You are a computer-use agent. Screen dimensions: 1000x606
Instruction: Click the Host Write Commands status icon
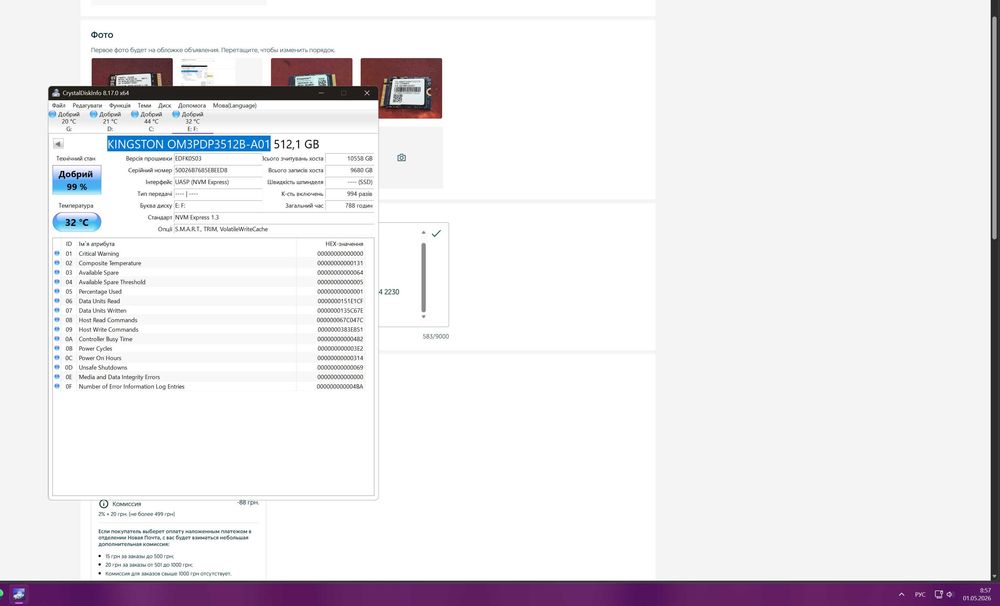(x=57, y=329)
